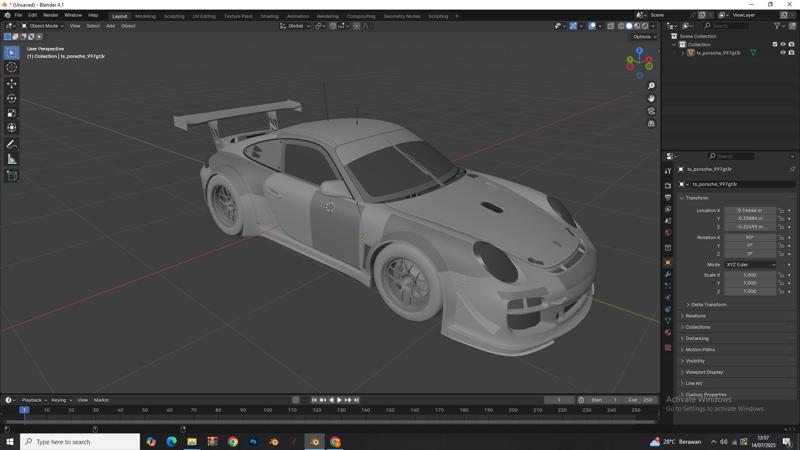Open the XYZ Euler rotation mode dropdown

pyautogui.click(x=750, y=265)
